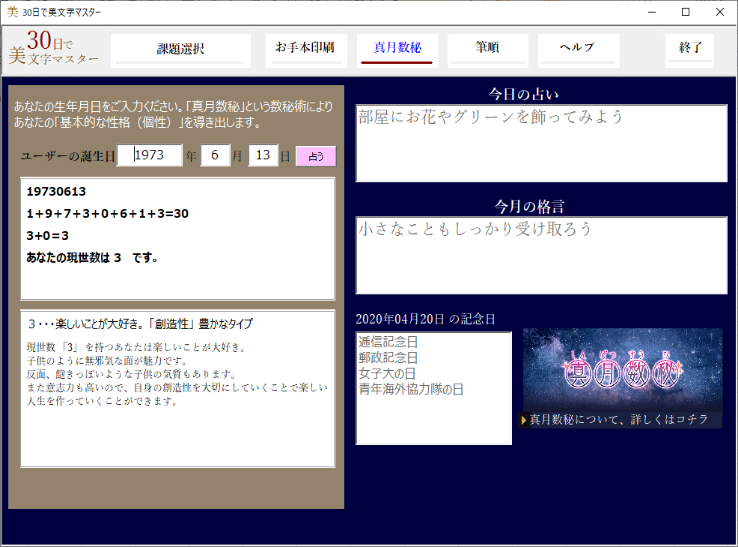Focus the birth year field containing 1973
Screen dimensions: 738x547
click(x=150, y=156)
